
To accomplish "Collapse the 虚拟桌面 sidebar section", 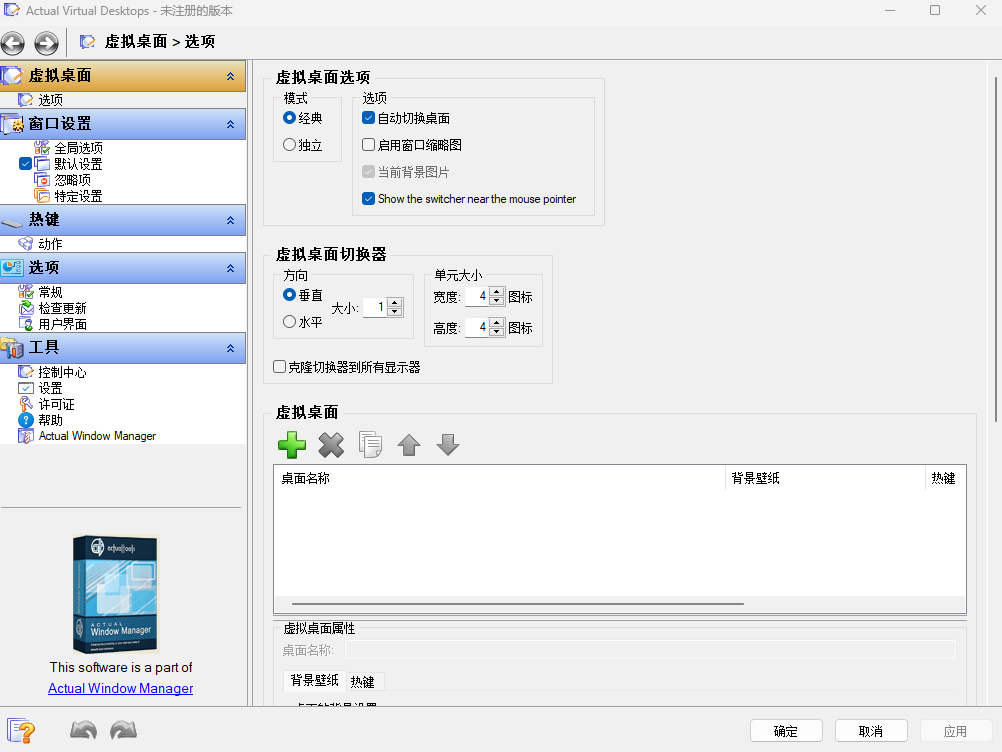I will [230, 76].
